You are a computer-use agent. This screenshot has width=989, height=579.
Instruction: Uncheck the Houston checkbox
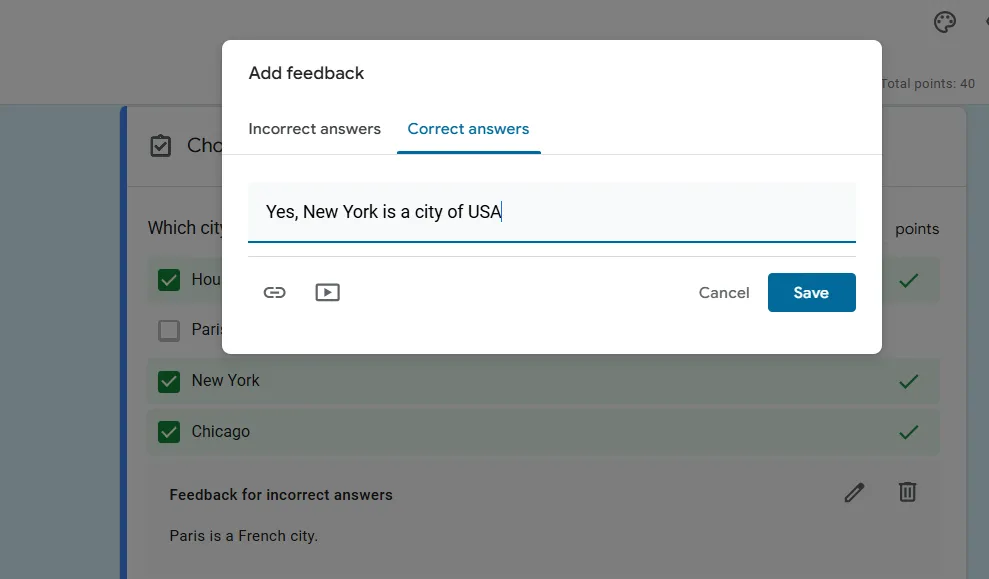tap(169, 280)
